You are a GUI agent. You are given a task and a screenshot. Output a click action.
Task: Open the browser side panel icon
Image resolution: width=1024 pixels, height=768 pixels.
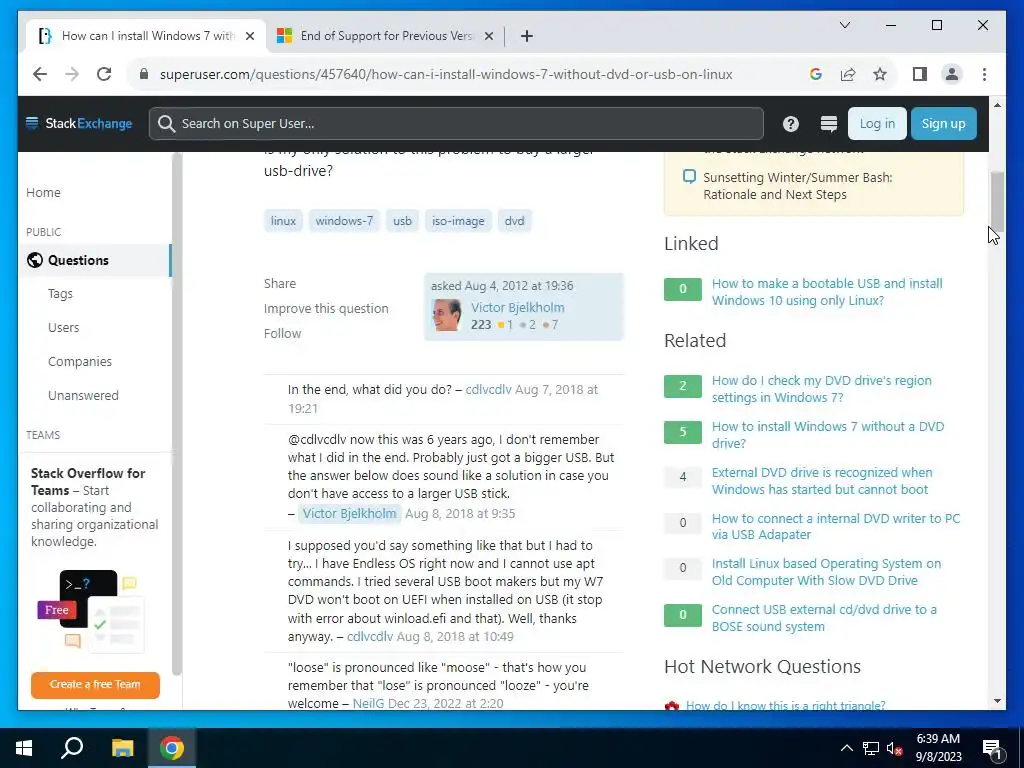click(920, 74)
